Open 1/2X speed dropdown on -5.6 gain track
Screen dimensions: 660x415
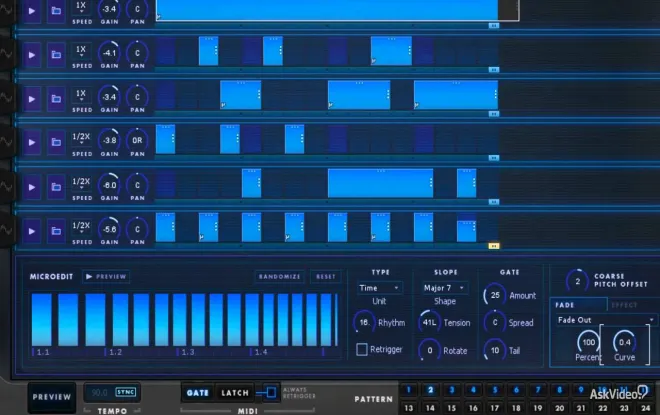tap(81, 227)
